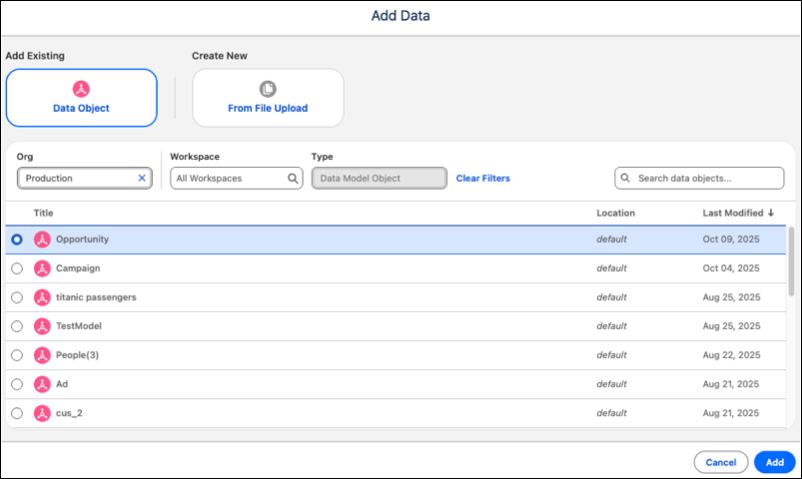The image size is (802, 479).
Task: Click the cus_2 row's pink object icon
Action: pos(42,413)
